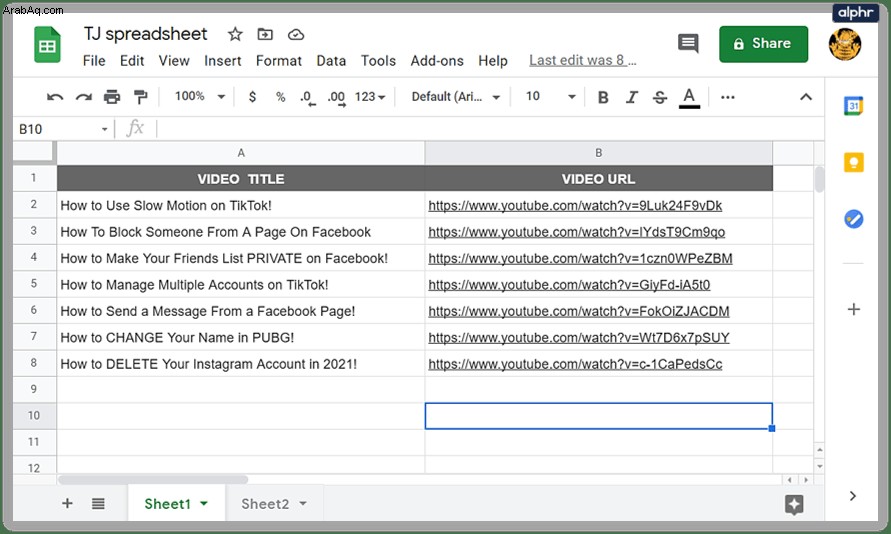Open the Google Sheets home icon
Image resolution: width=891 pixels, height=534 pixels.
47,45
